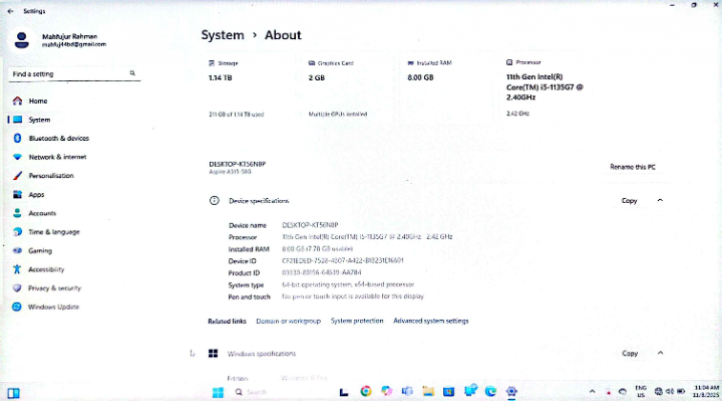Open the Domain or workgroup link
Screen dimensions: 722x401
pos(288,321)
